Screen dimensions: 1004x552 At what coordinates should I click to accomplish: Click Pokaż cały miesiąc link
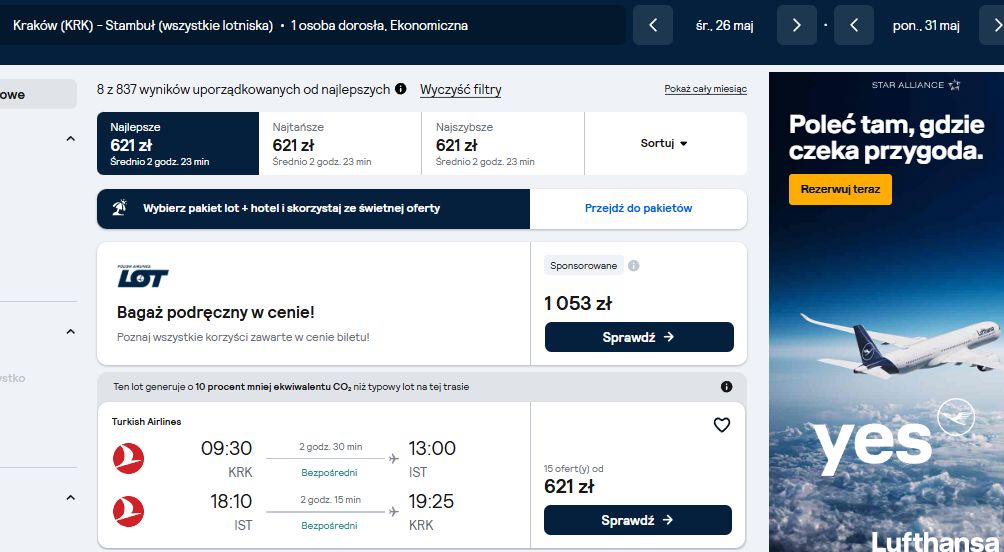tap(706, 89)
